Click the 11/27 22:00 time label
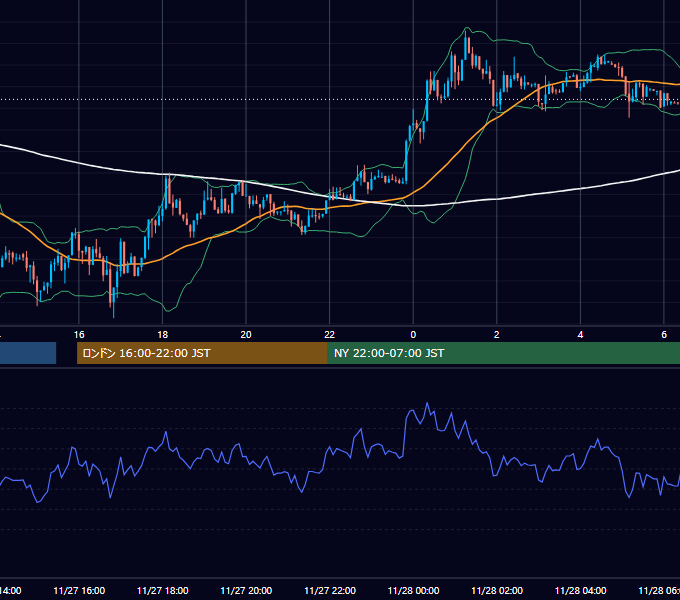The width and height of the screenshot is (680, 600). [x=330, y=590]
